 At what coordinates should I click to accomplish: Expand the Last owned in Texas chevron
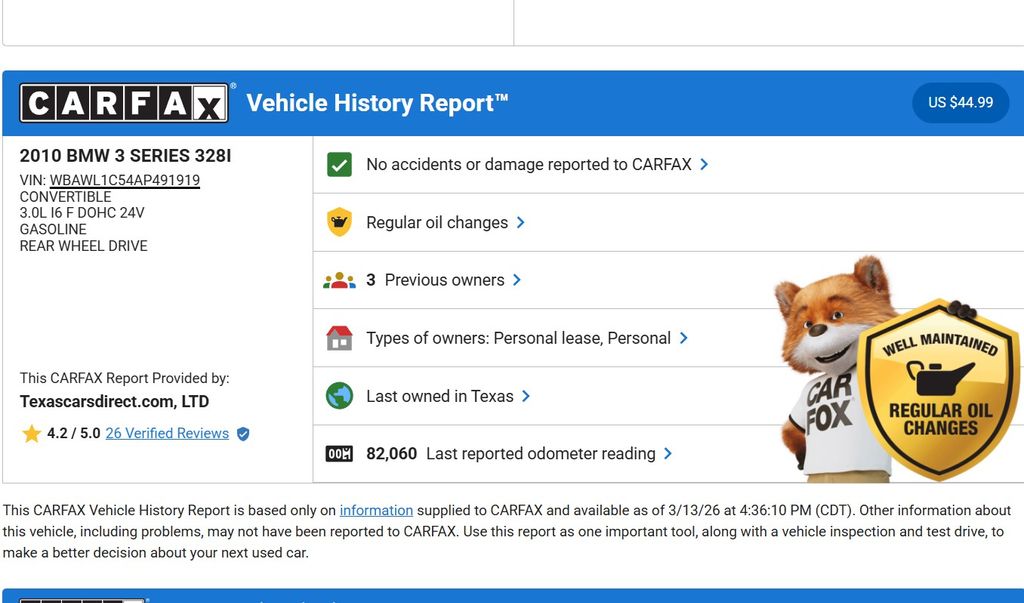point(526,396)
